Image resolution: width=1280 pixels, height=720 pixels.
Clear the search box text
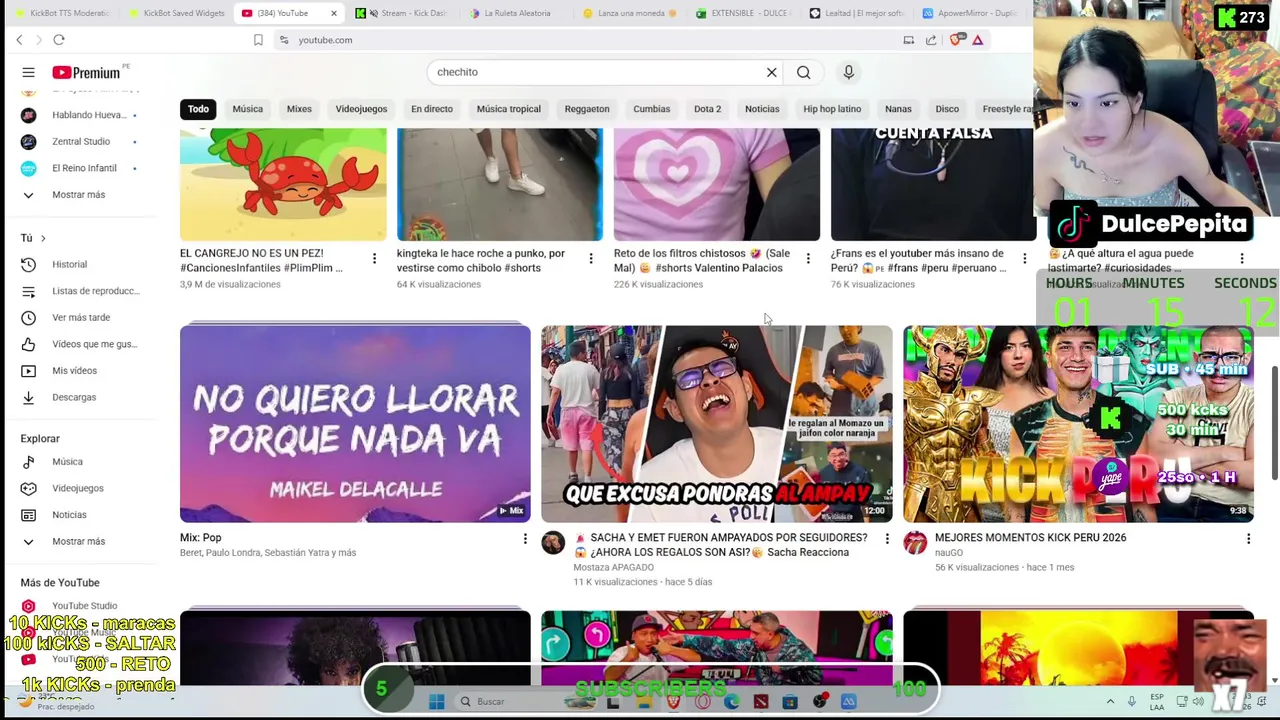pyautogui.click(x=771, y=72)
